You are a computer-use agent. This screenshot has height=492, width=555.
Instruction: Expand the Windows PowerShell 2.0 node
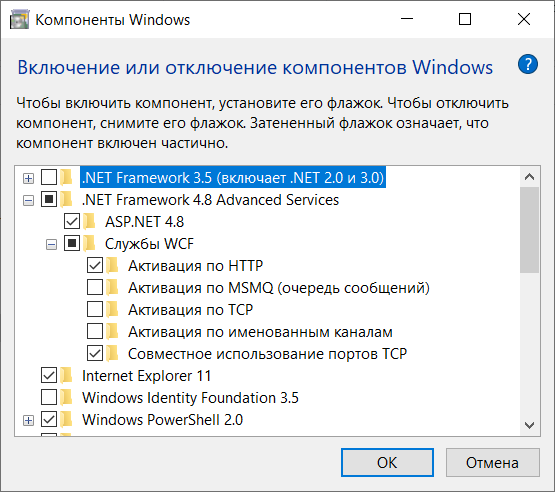pyautogui.click(x=28, y=421)
